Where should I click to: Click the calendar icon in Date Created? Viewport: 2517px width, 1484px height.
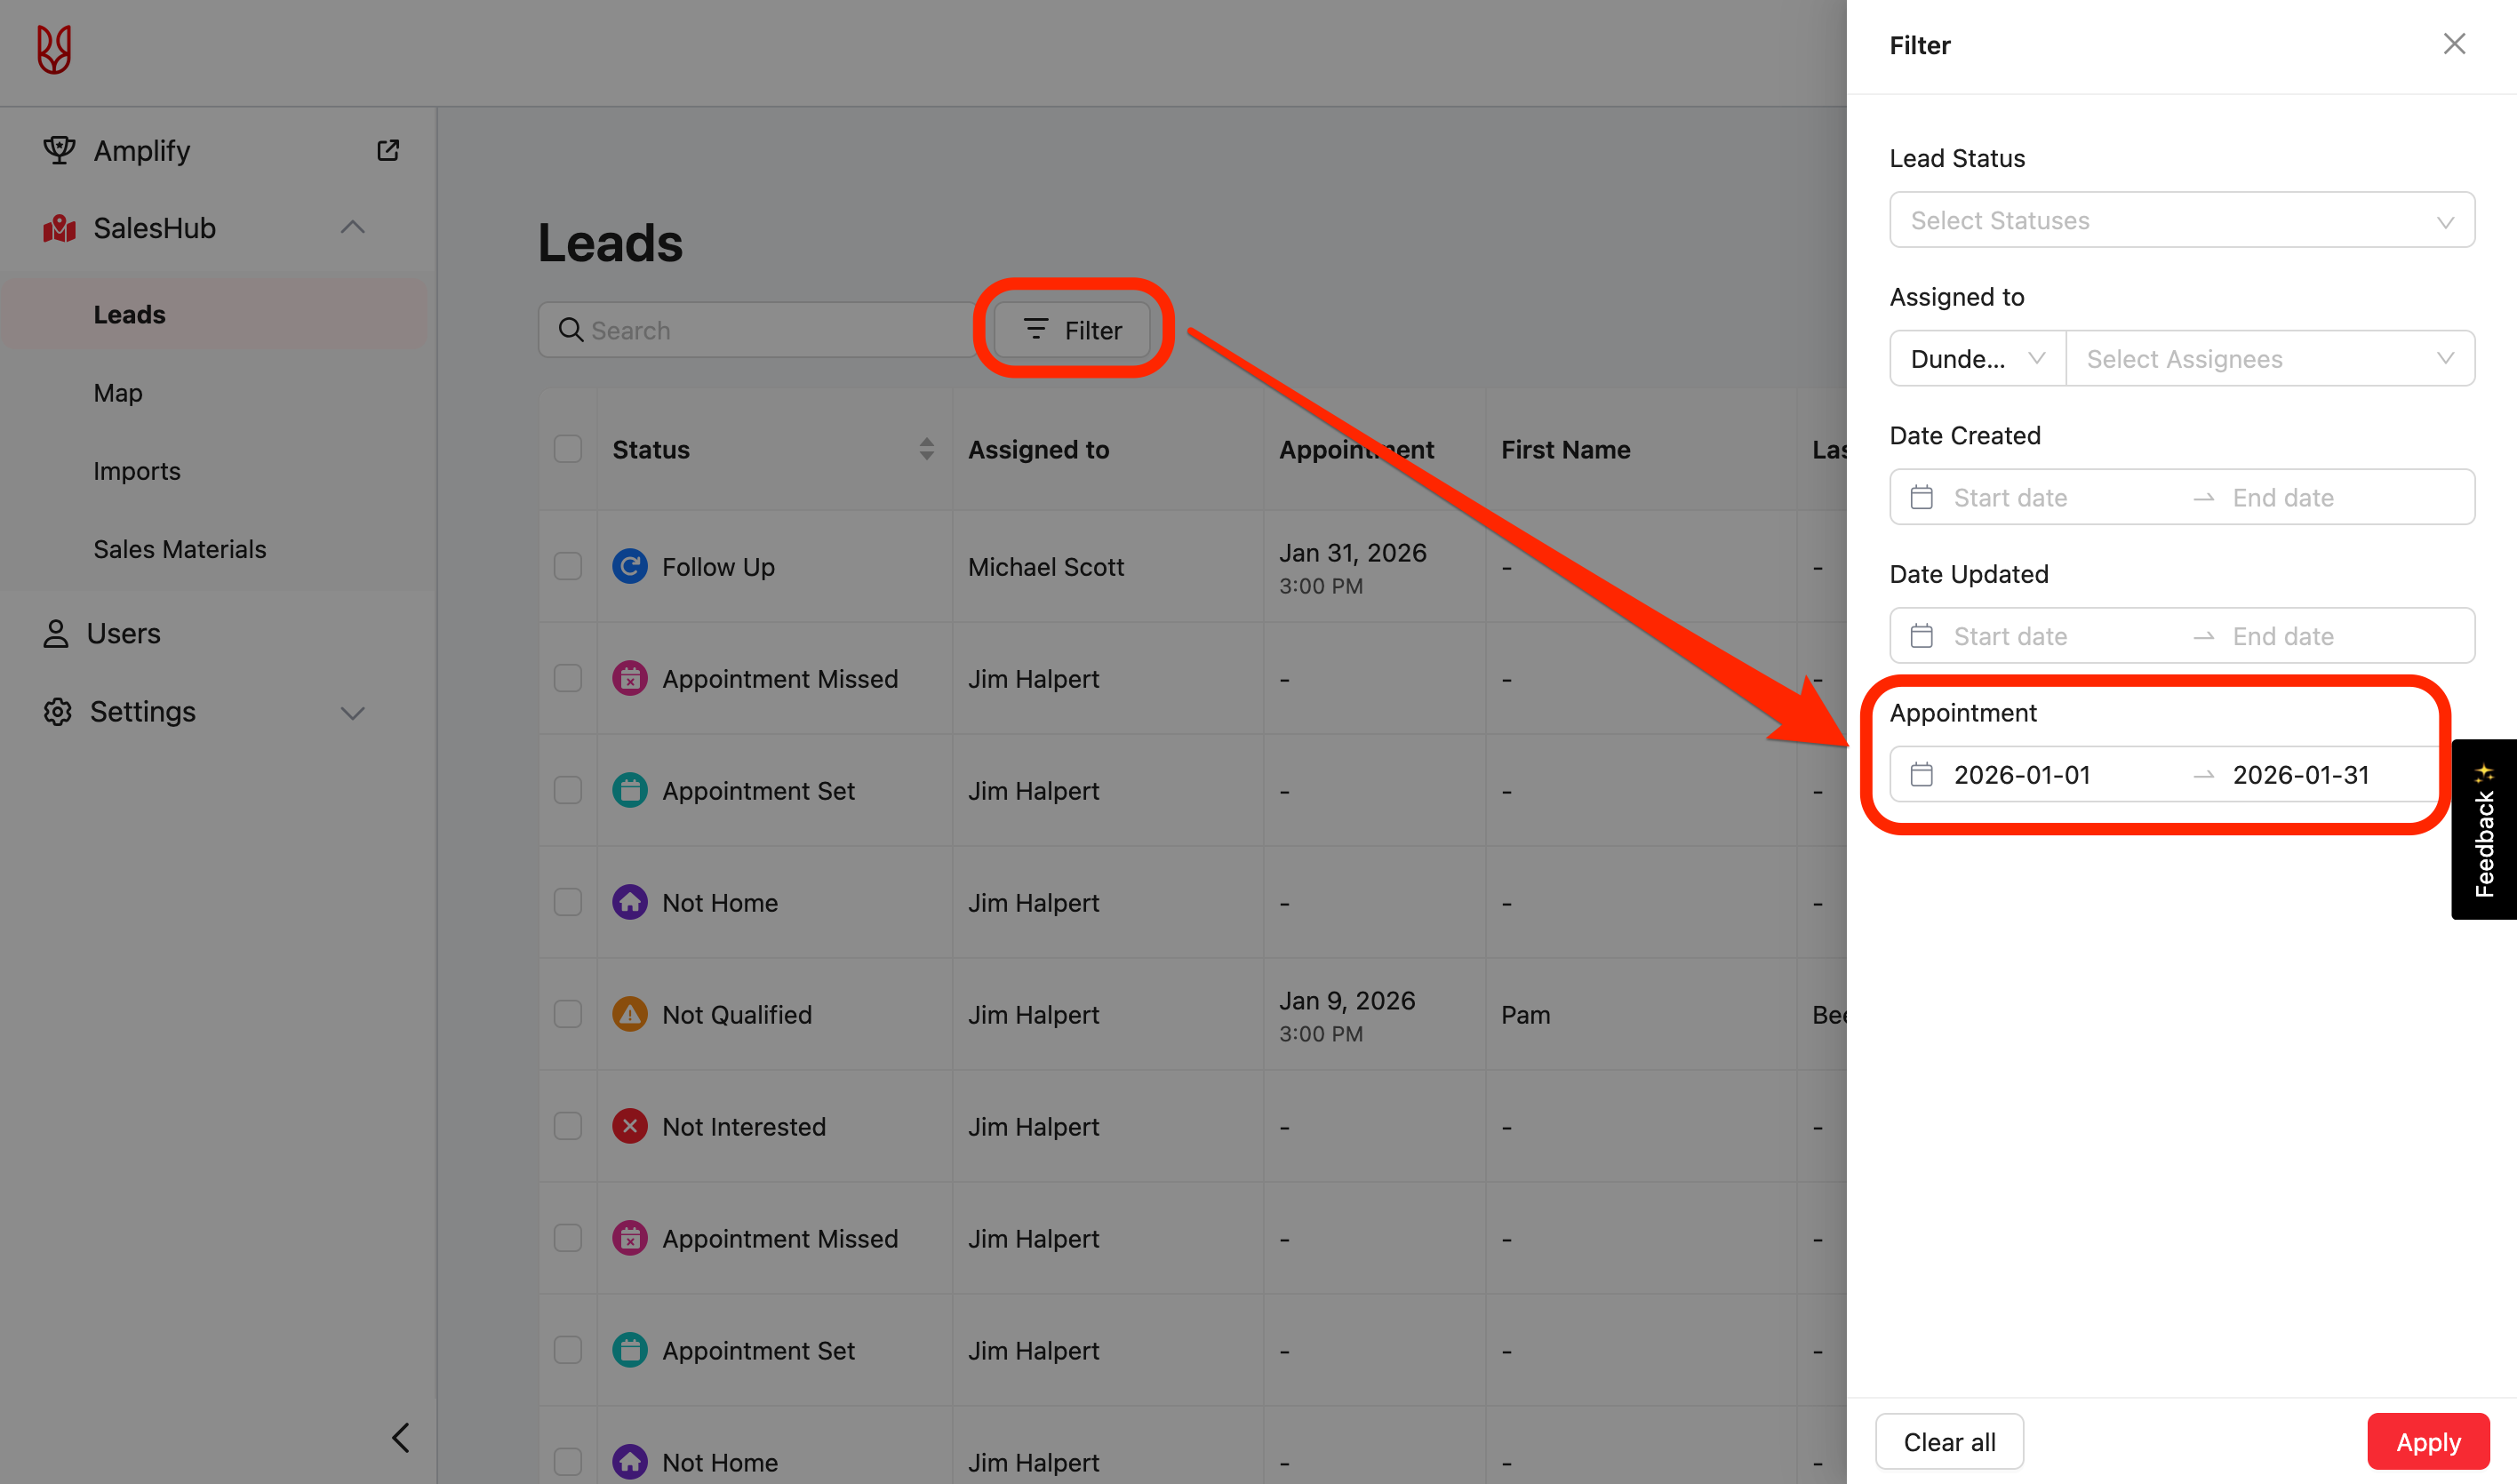coord(1921,498)
